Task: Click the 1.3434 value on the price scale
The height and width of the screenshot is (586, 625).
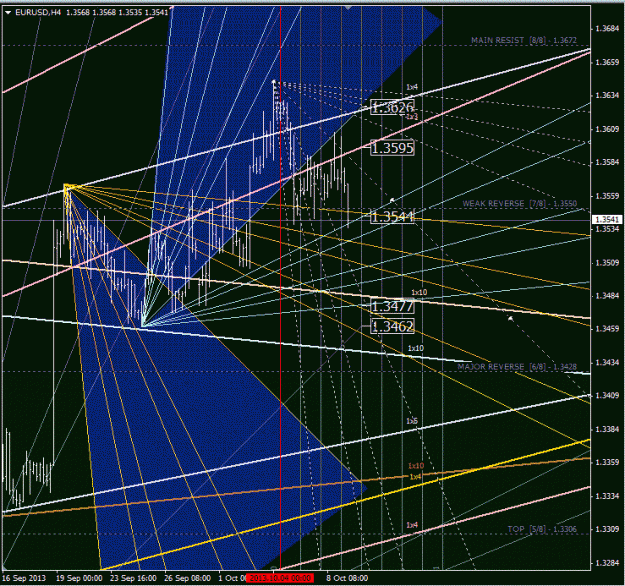Action: [607, 362]
